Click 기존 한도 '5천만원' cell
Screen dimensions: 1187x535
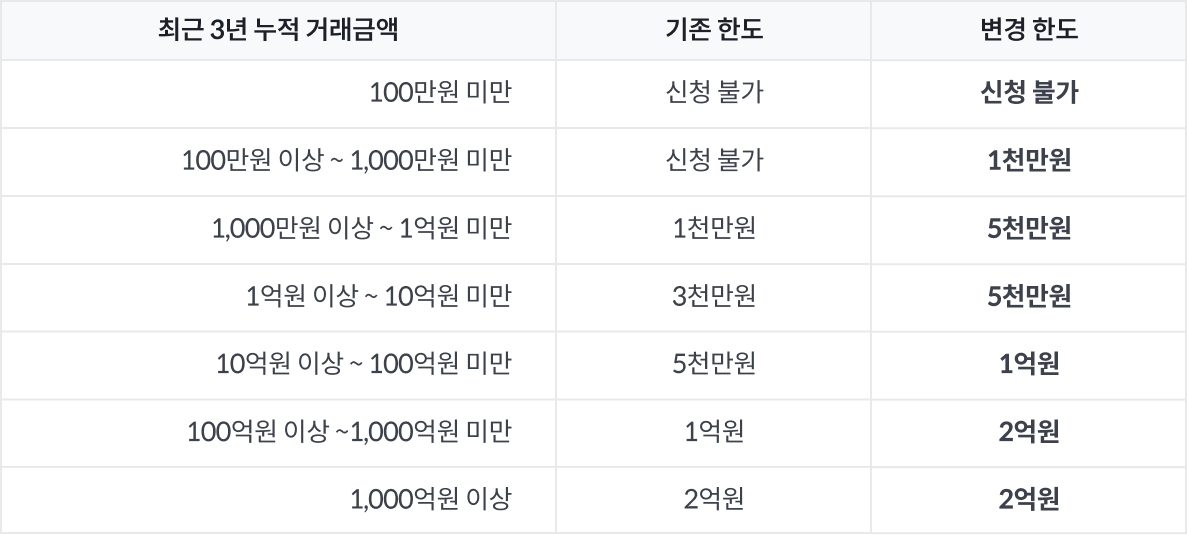tap(714, 364)
